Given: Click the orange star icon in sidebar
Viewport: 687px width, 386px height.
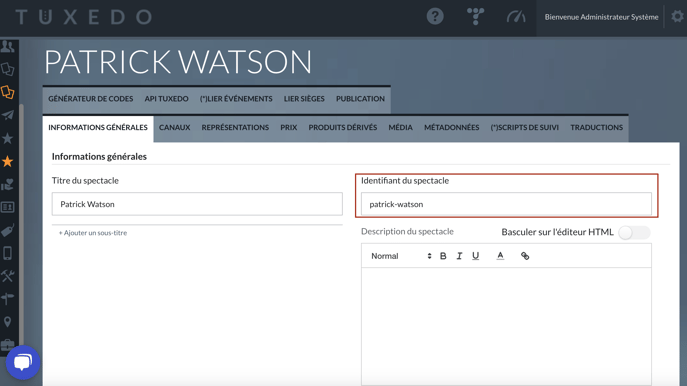Looking at the screenshot, I should pos(7,162).
